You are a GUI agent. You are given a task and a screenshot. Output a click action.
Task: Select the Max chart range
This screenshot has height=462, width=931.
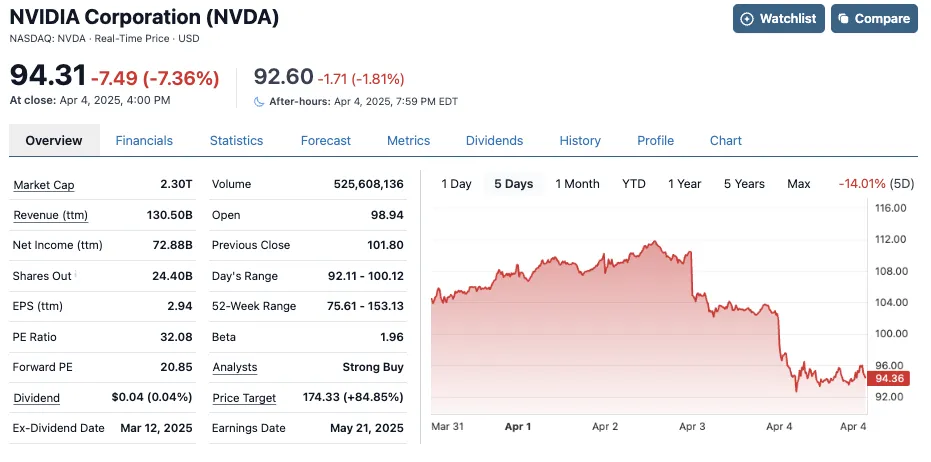(x=798, y=184)
